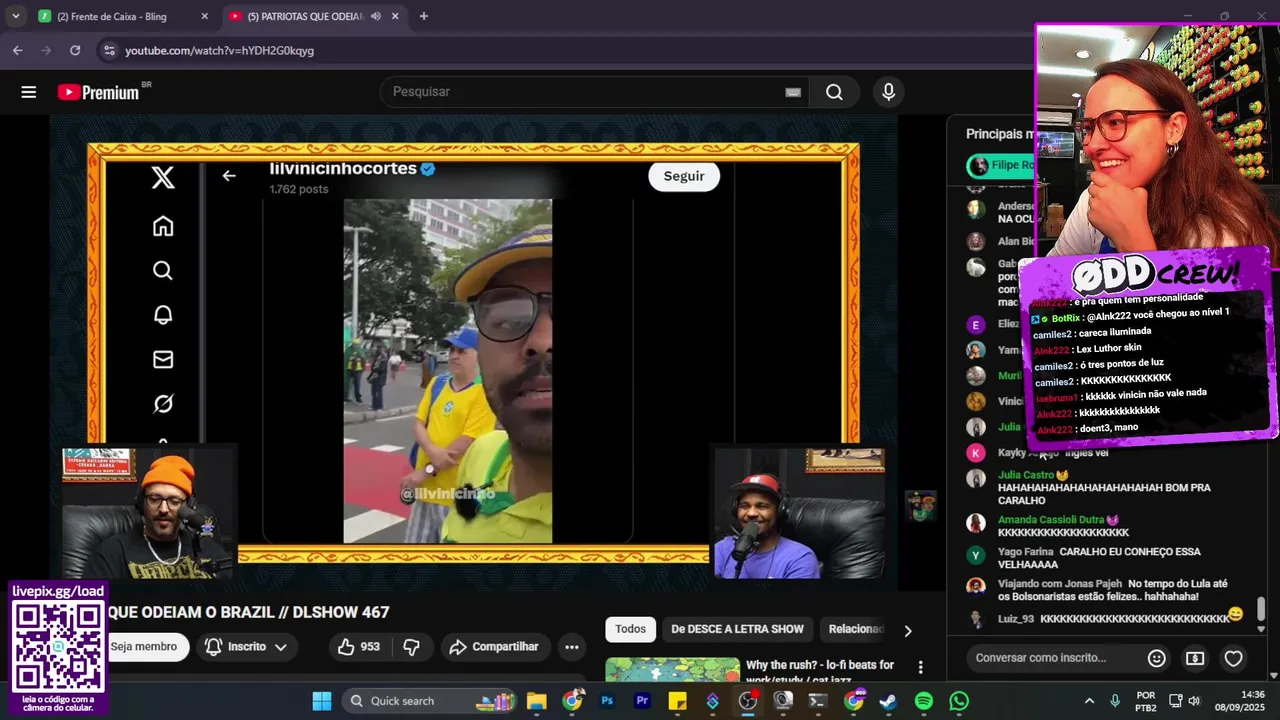The height and width of the screenshot is (720, 1280).
Task: Open Sticky Notes from taskbar
Action: pos(677,701)
